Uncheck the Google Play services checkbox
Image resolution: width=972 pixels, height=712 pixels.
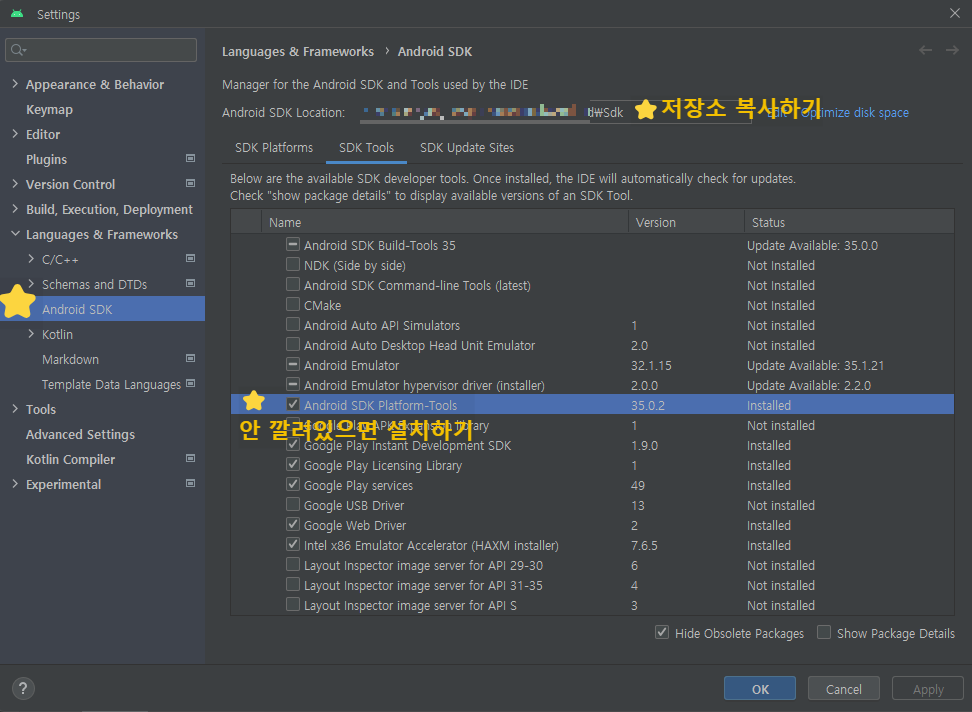click(293, 484)
